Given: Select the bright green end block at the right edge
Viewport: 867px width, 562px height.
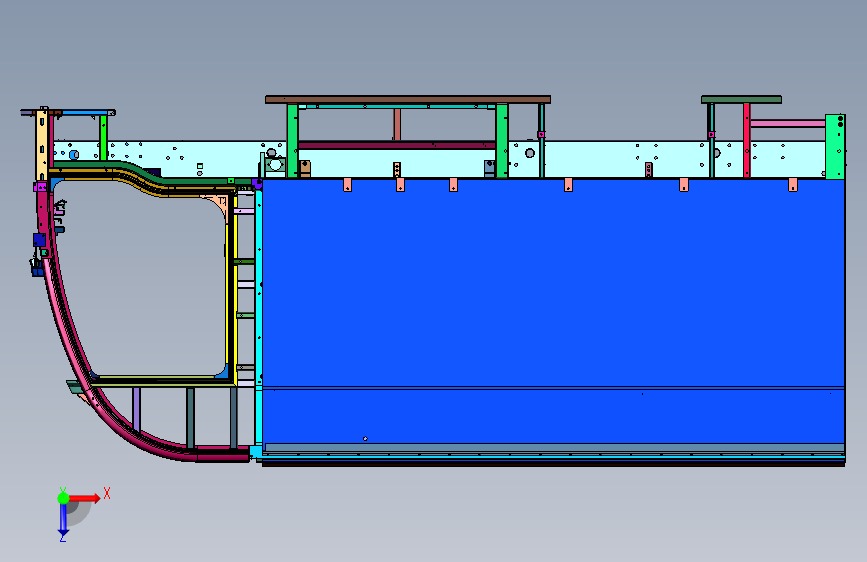Looking at the screenshot, I should click(x=835, y=147).
